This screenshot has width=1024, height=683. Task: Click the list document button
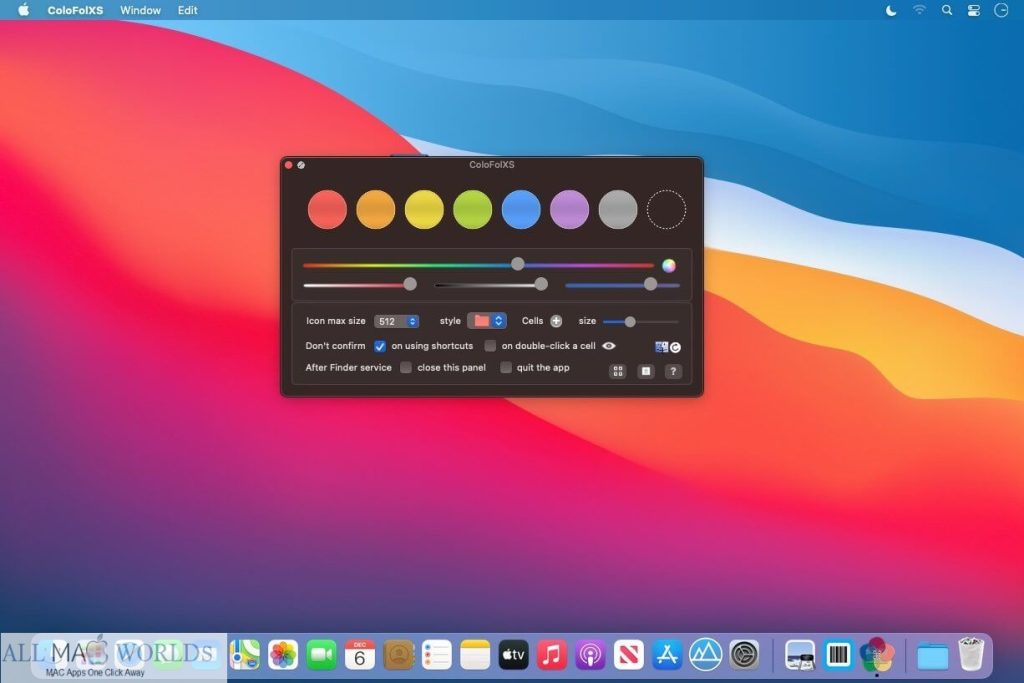[646, 372]
